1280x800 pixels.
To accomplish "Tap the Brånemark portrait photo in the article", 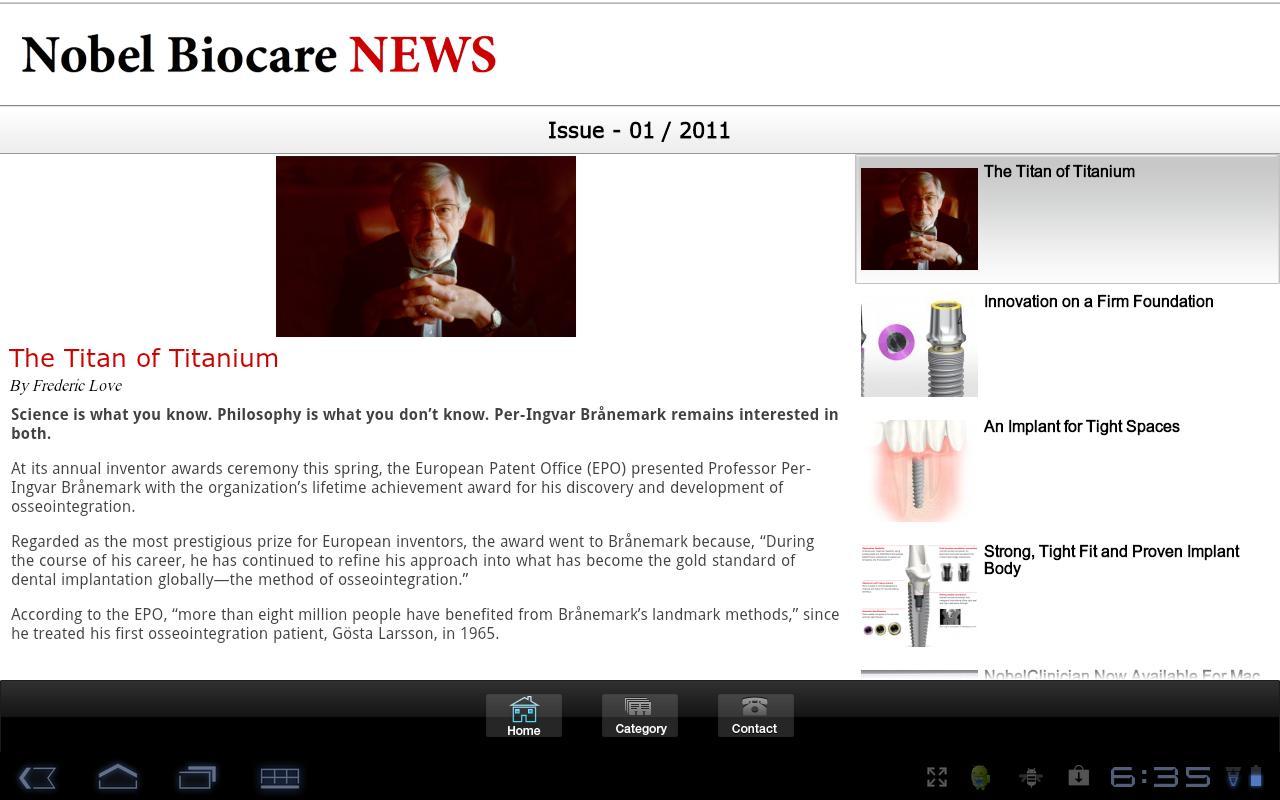I will tap(425, 245).
